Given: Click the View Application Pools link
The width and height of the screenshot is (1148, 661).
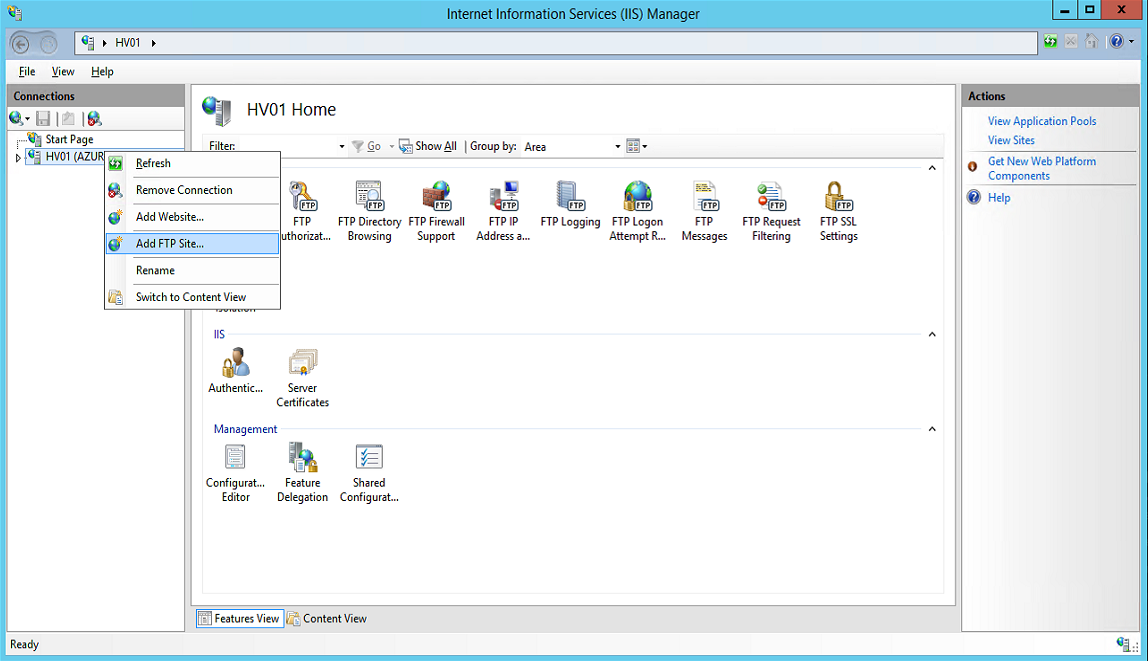Looking at the screenshot, I should coord(1042,120).
